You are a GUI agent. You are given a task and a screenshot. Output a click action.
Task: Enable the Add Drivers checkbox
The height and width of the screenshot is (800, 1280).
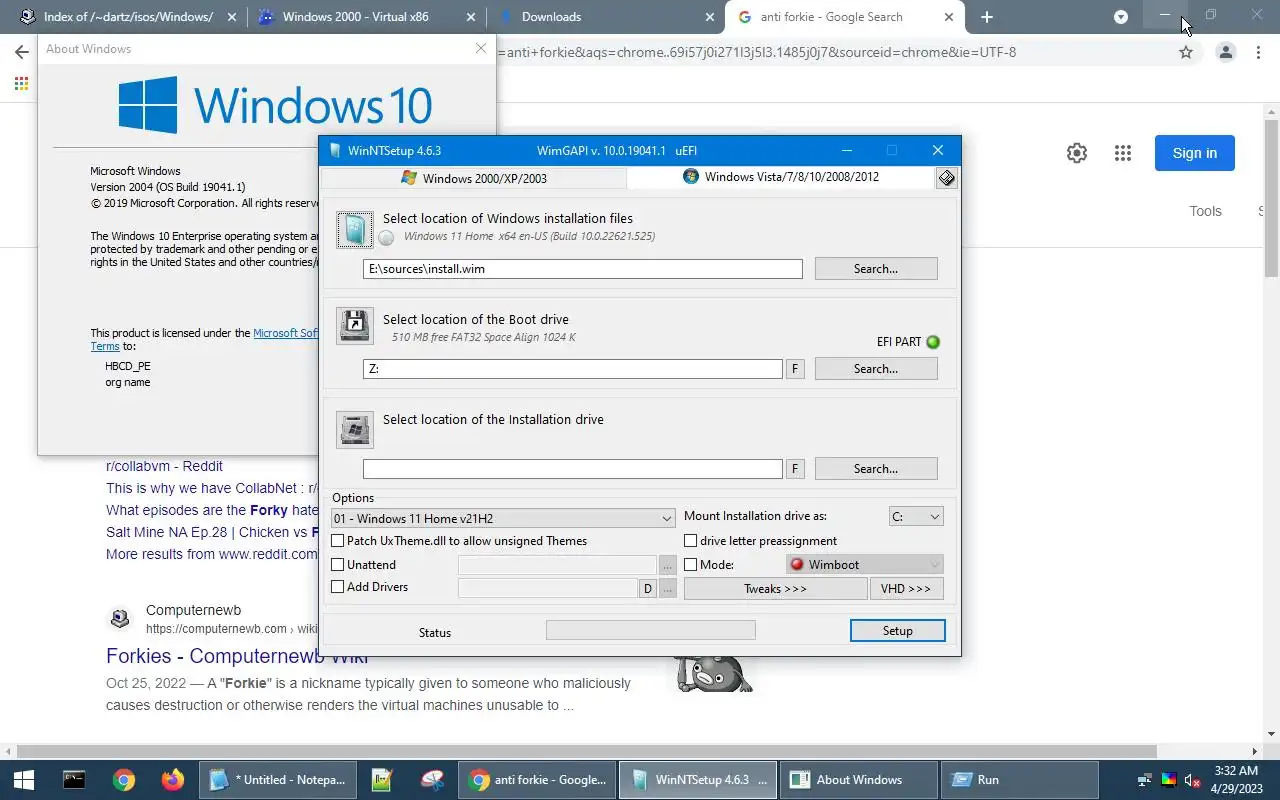coord(338,587)
